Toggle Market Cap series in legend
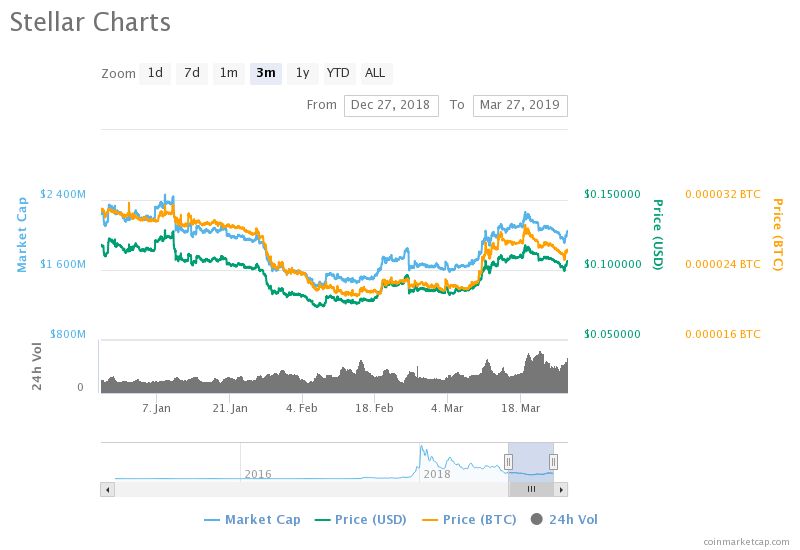The image size is (800, 550). click(252, 520)
